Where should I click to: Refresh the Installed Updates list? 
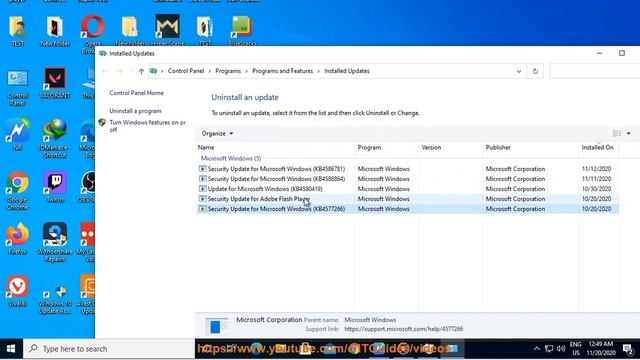(535, 71)
